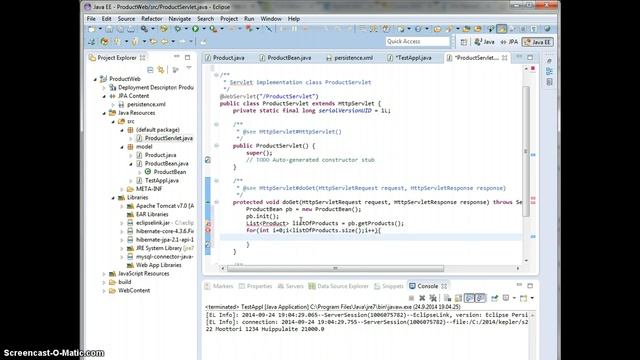This screenshot has height=360, width=640.
Task: Minimize the editor area
Action: [519, 57]
